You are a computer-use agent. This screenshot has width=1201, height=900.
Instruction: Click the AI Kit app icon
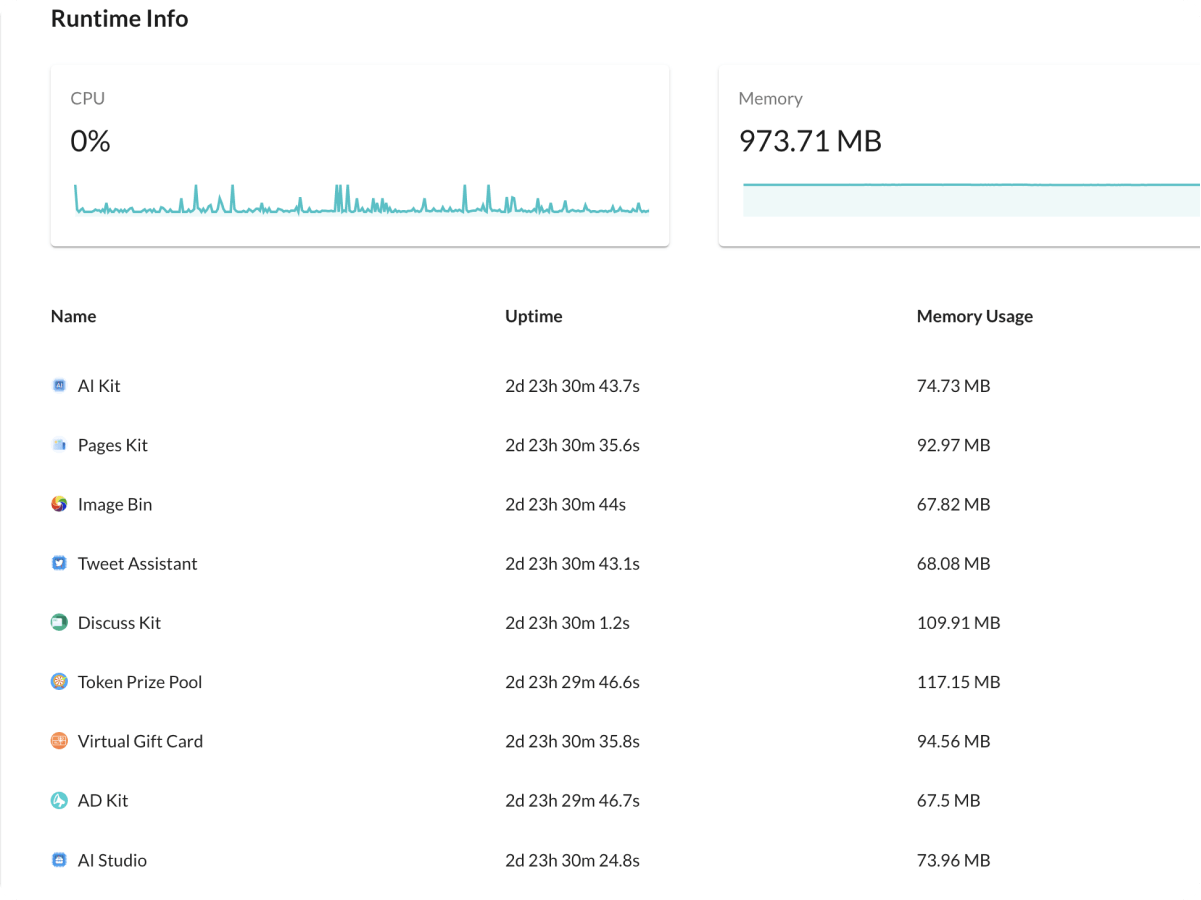tap(59, 386)
